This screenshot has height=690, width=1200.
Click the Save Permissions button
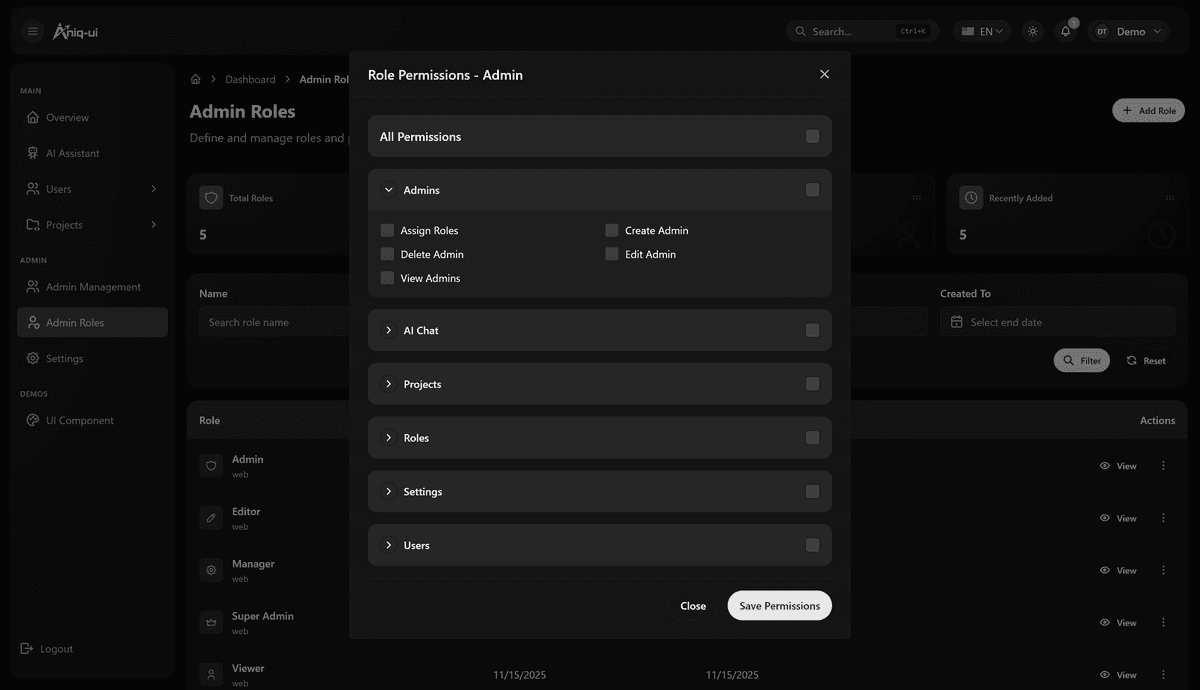779,605
